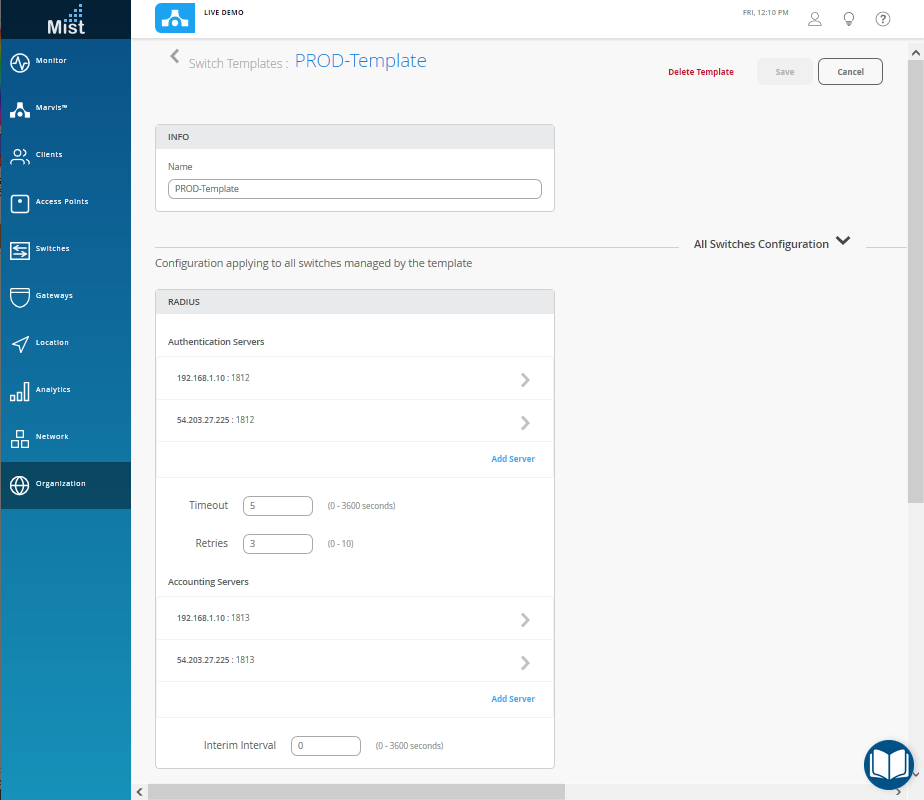
Task: Click the lightbulb icon in header
Action: coord(849,19)
